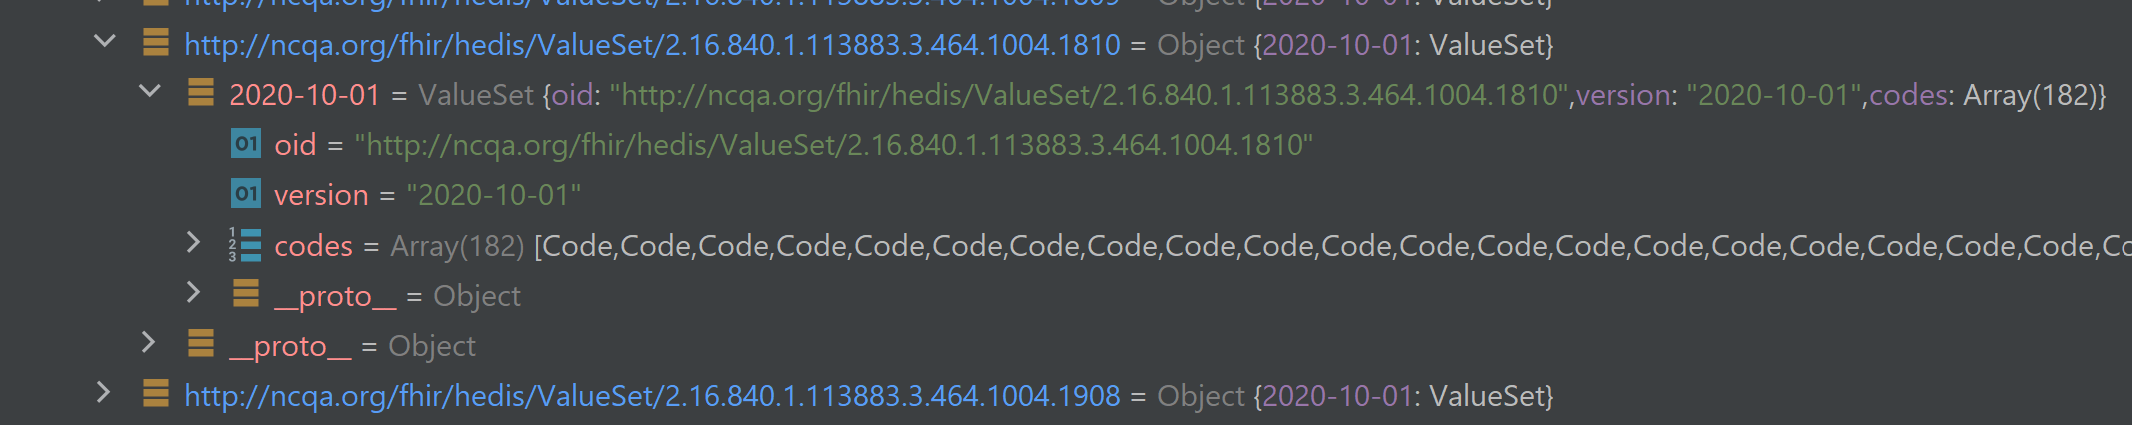This screenshot has width=2132, height=425.
Task: Select the codes property name
Action: 313,246
